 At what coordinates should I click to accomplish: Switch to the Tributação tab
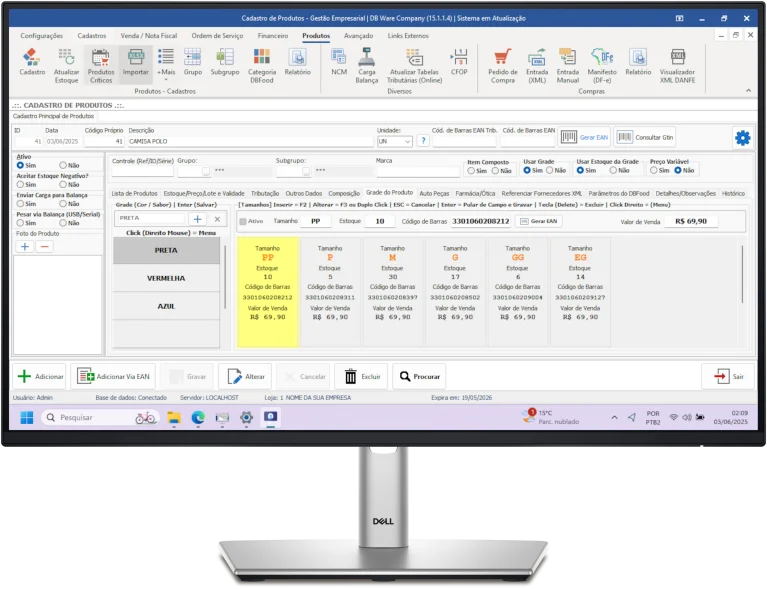point(265,193)
